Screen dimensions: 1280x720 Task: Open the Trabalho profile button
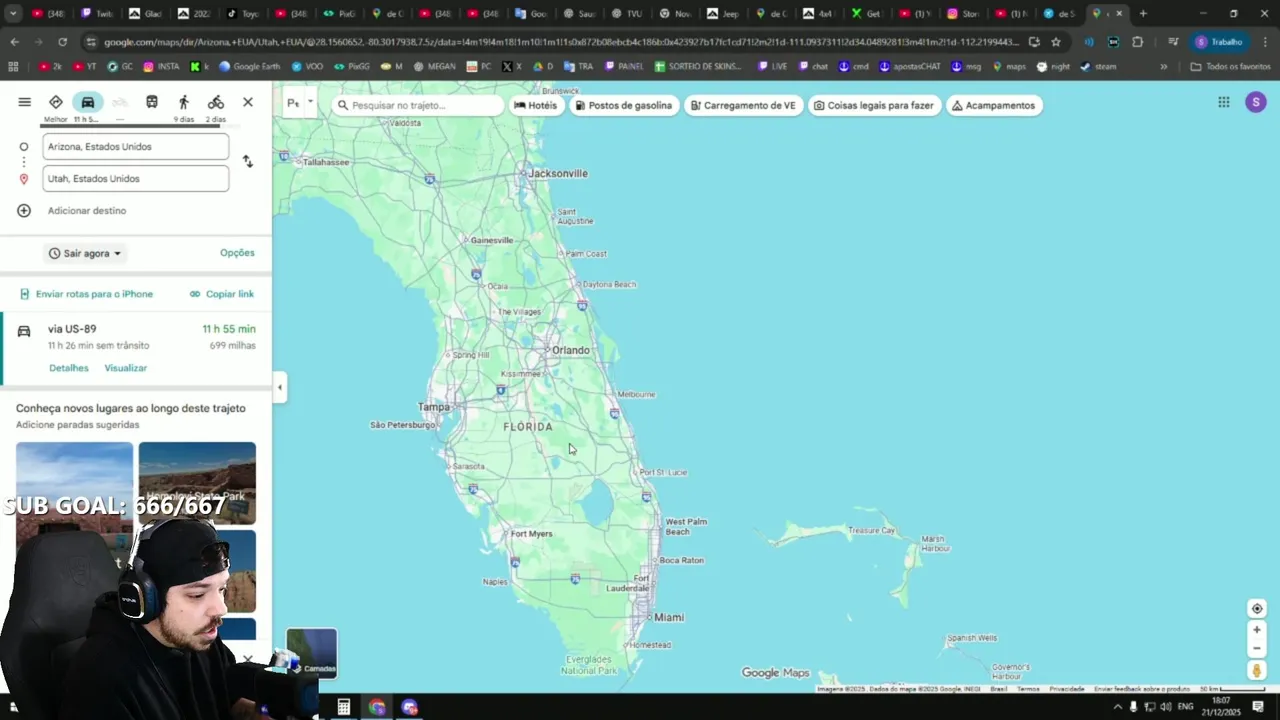(1219, 42)
